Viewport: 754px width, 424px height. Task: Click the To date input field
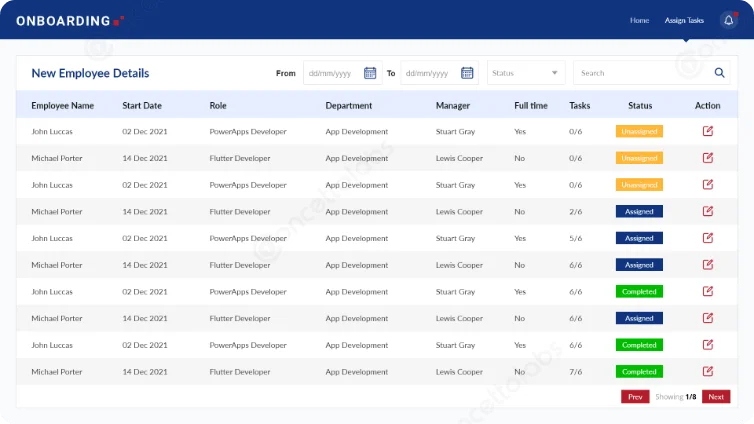[430, 73]
